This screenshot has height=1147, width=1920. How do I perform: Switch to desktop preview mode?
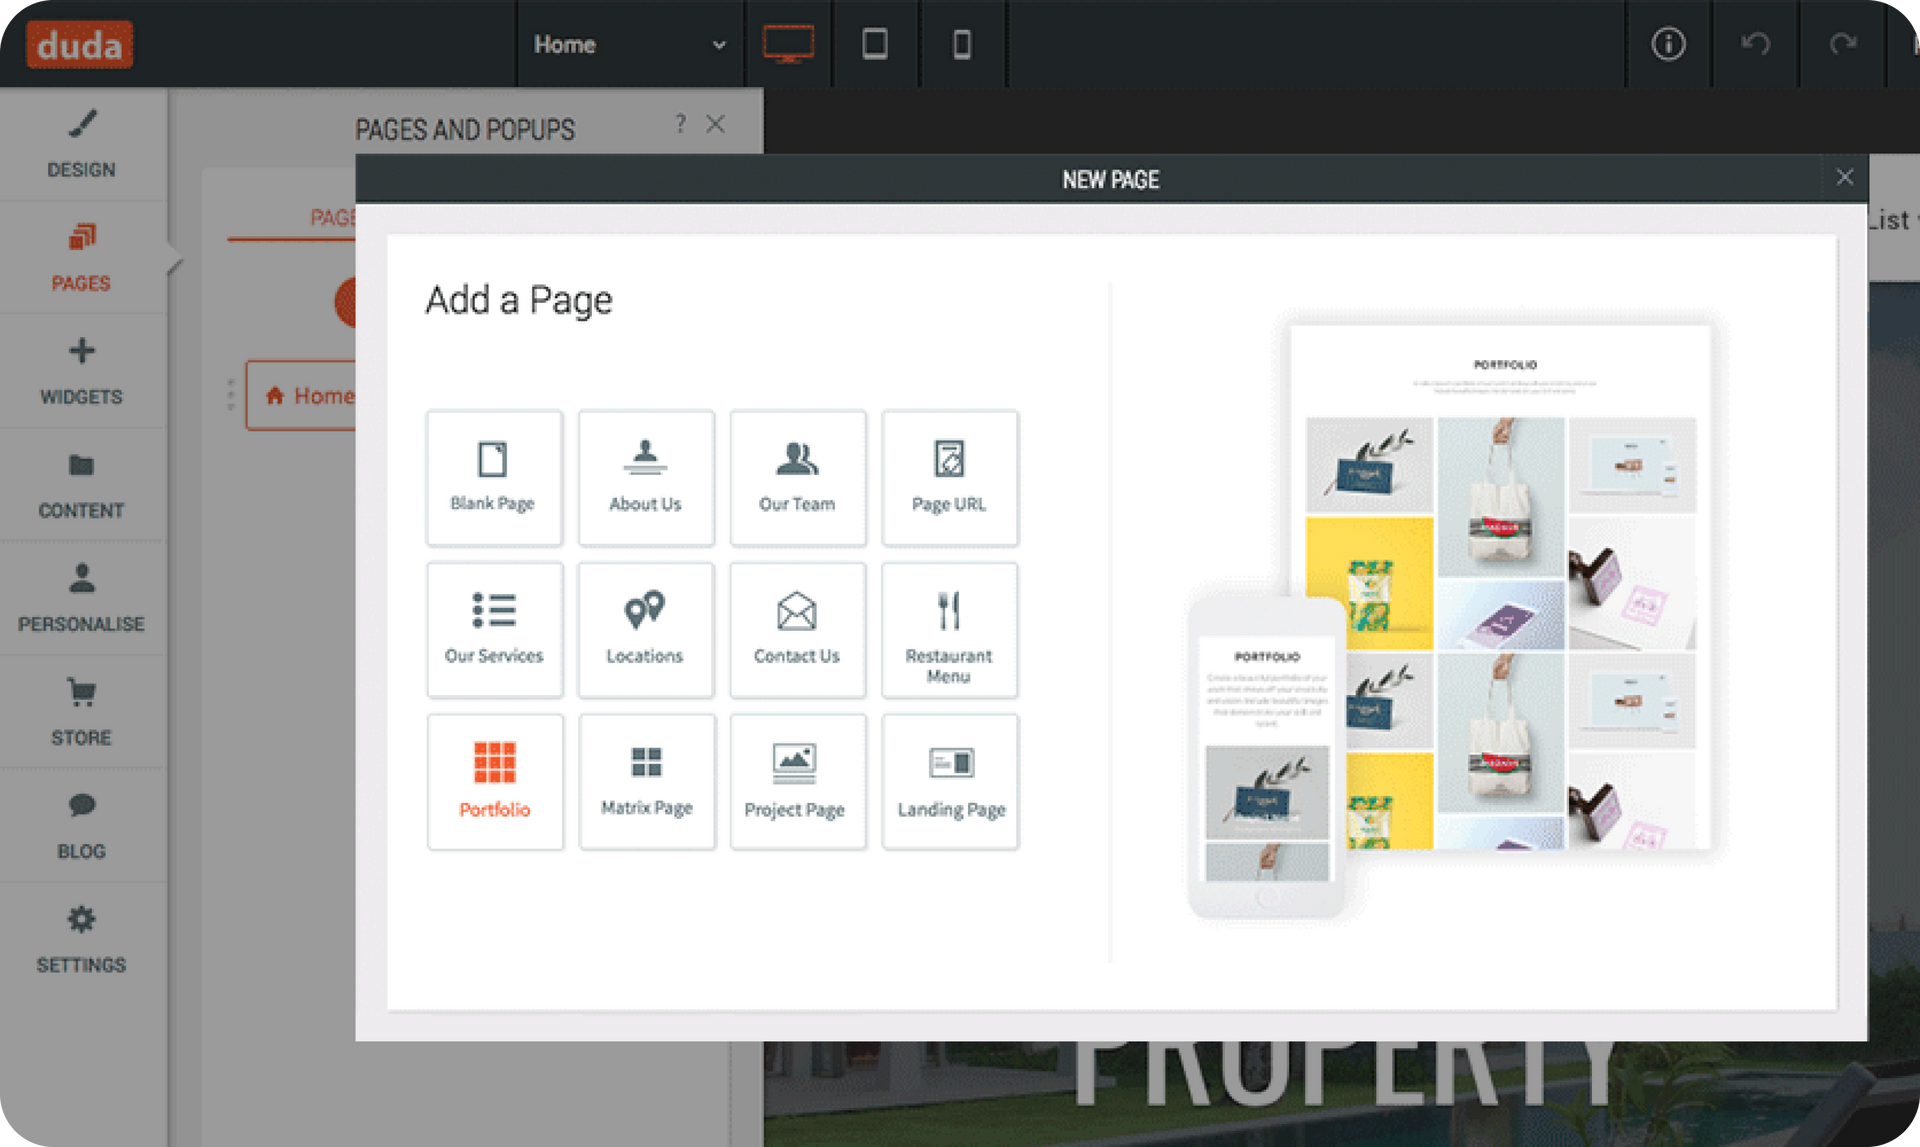click(x=788, y=44)
